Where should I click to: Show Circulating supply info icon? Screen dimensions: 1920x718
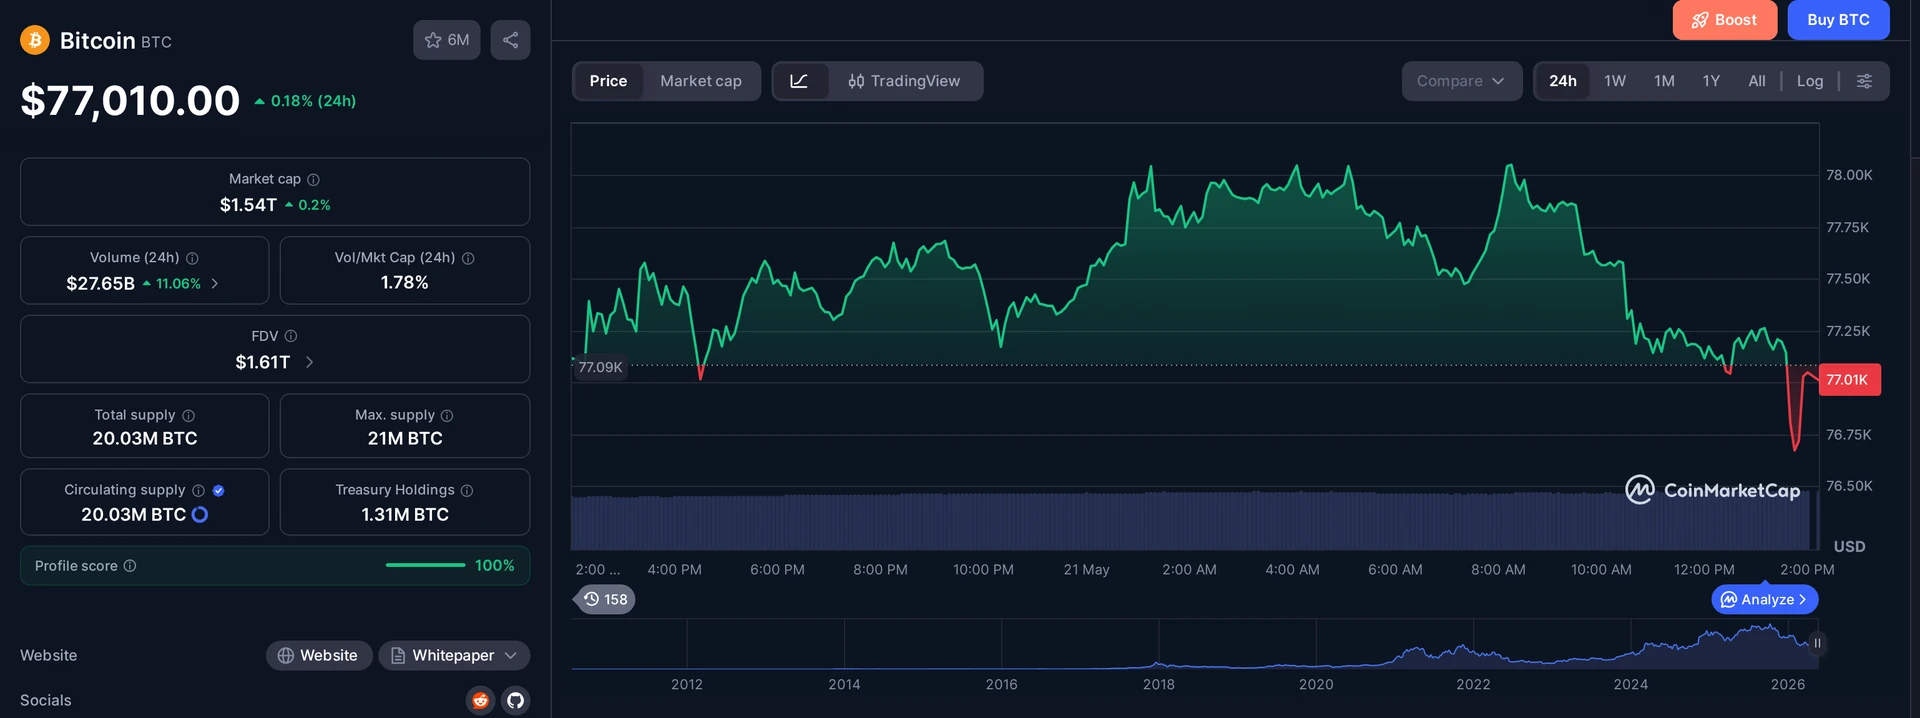198,490
